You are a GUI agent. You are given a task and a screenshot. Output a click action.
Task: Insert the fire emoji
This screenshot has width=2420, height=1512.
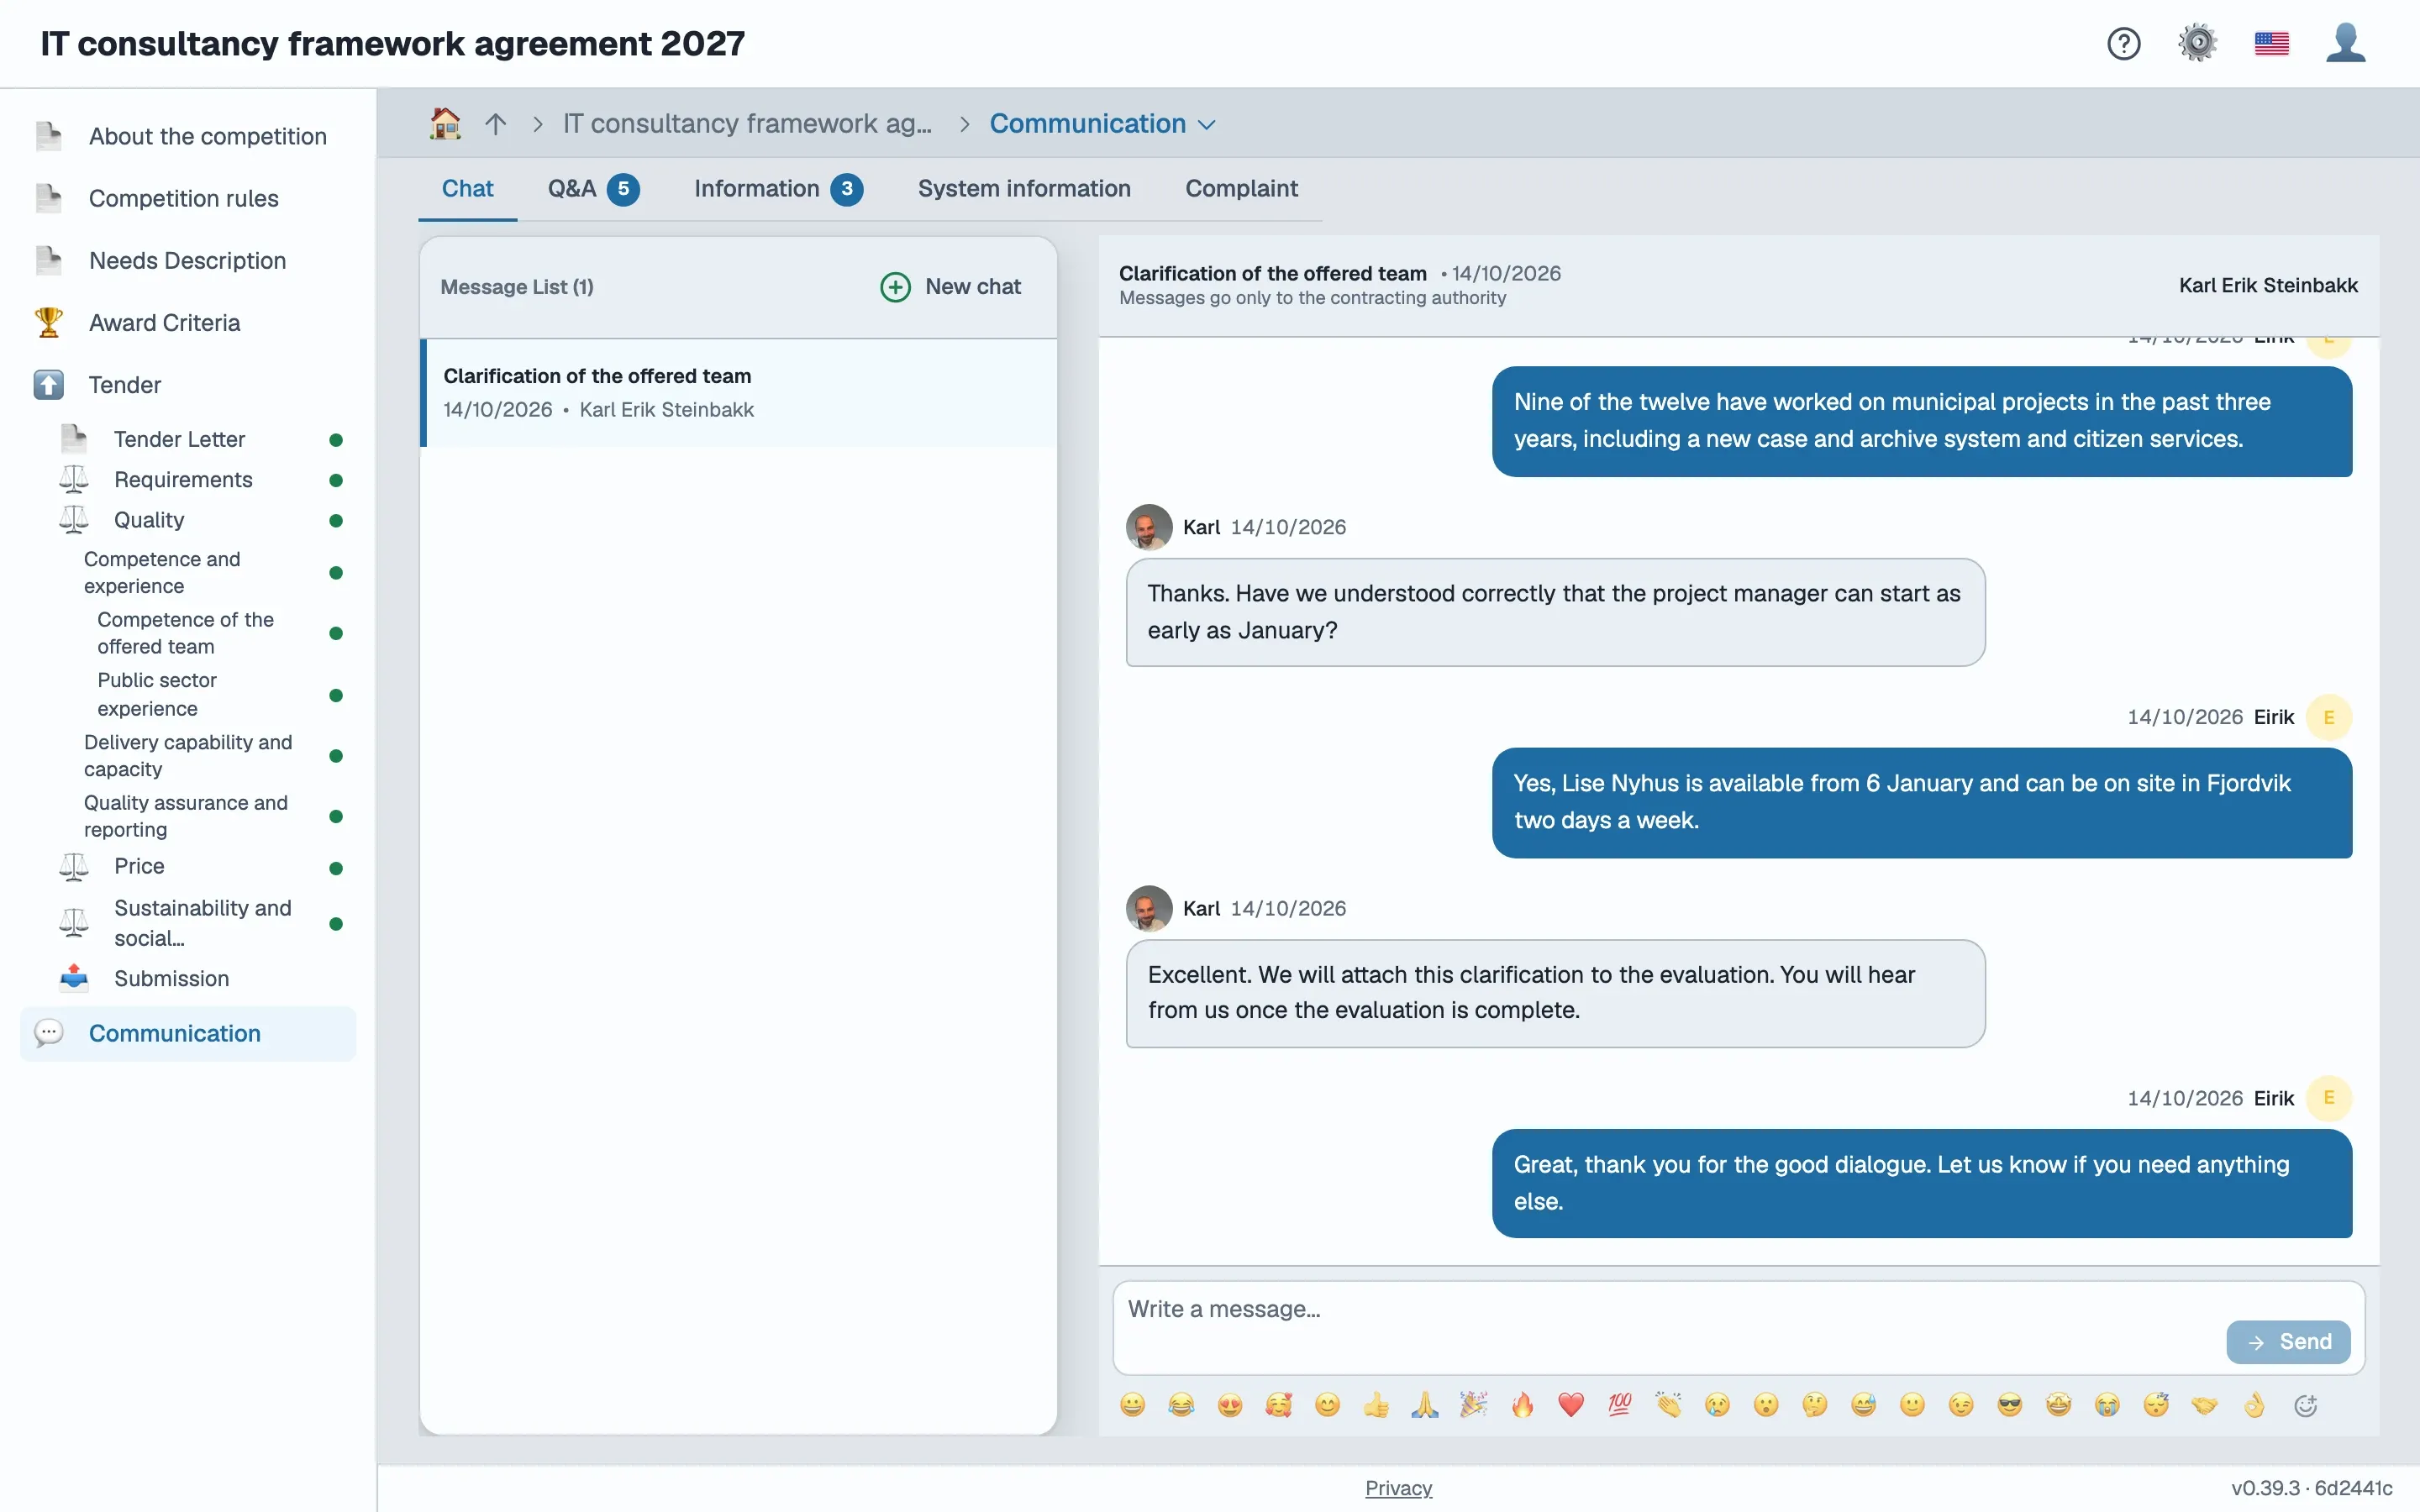1522,1405
